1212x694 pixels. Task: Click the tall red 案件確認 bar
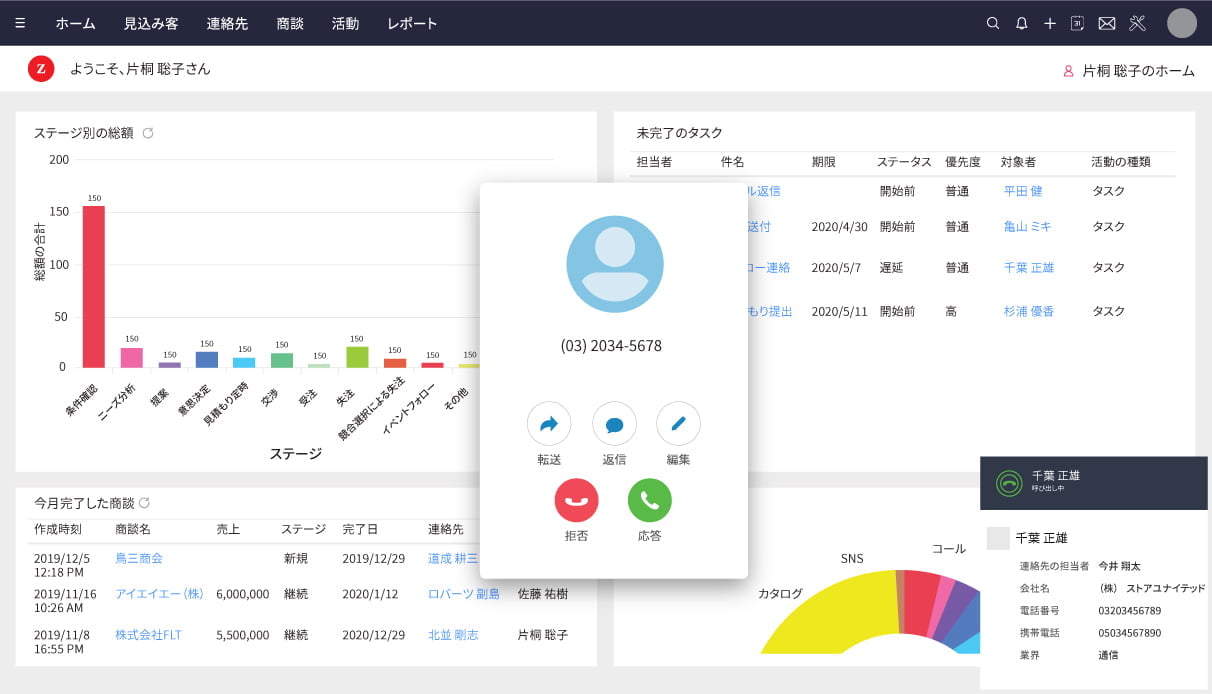[x=94, y=287]
